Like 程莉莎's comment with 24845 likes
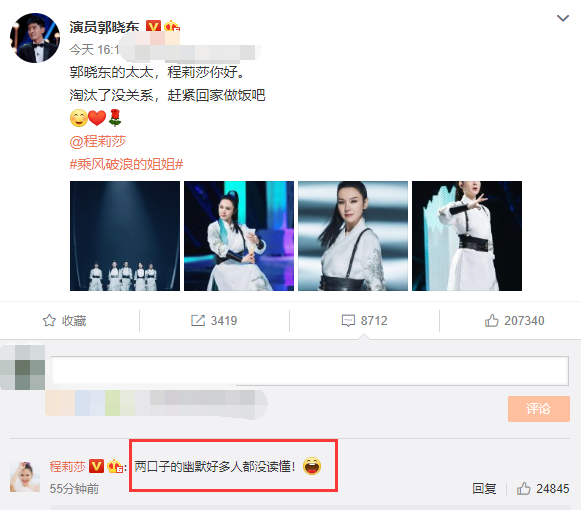 pyautogui.click(x=543, y=489)
